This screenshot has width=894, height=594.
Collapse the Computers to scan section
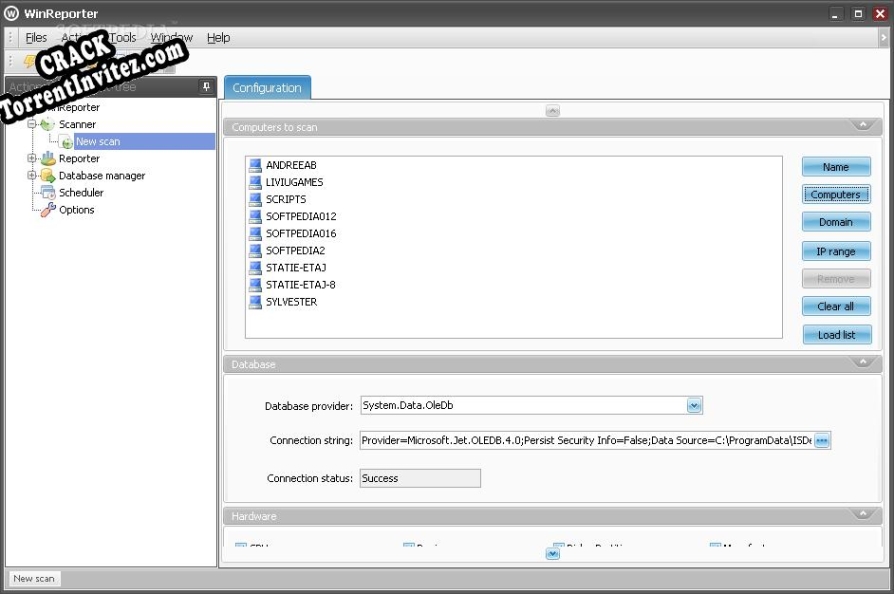pyautogui.click(x=864, y=127)
